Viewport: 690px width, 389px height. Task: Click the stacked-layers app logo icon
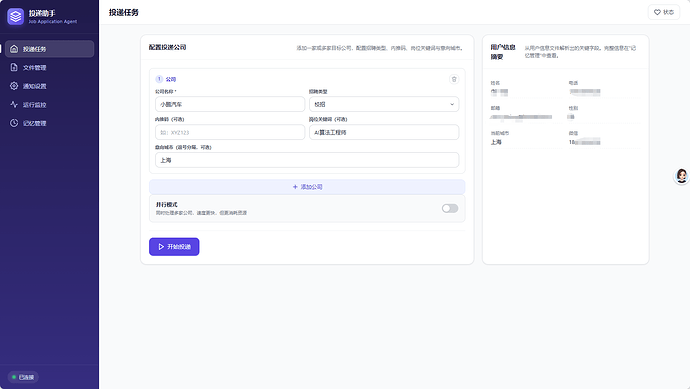(15, 17)
